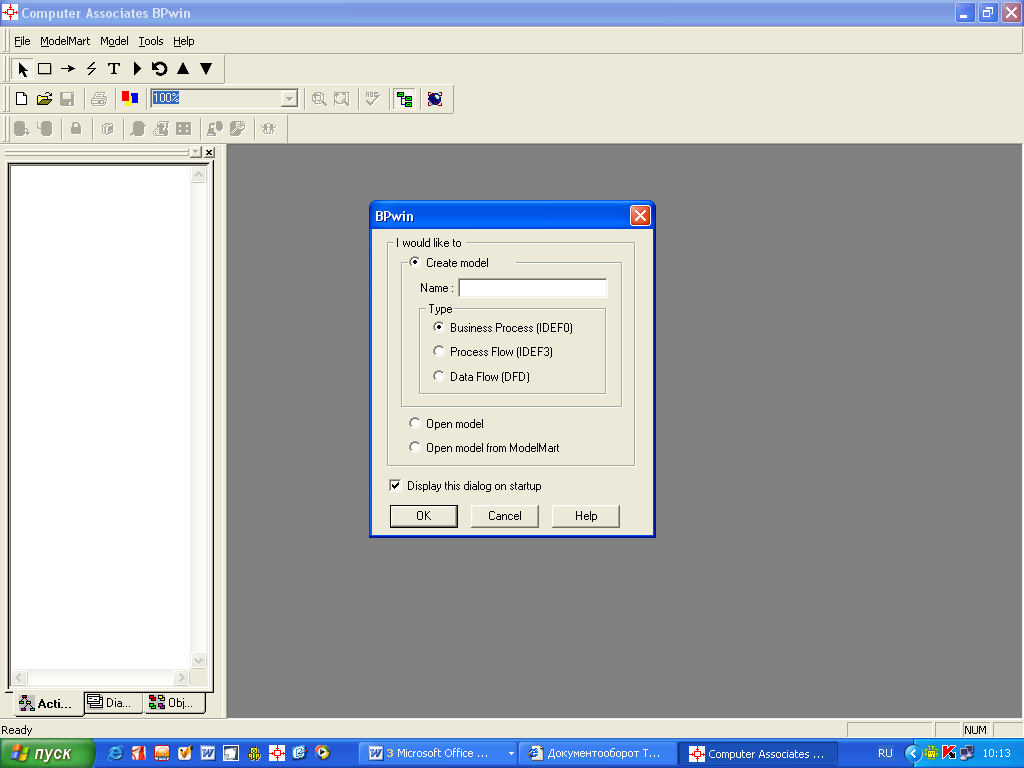Click Model Explorer horizontal scrollbar right arrow

(x=182, y=677)
